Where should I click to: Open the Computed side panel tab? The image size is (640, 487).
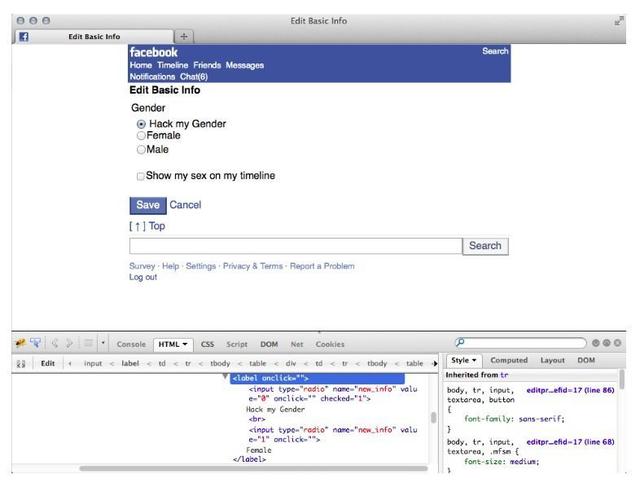508,360
